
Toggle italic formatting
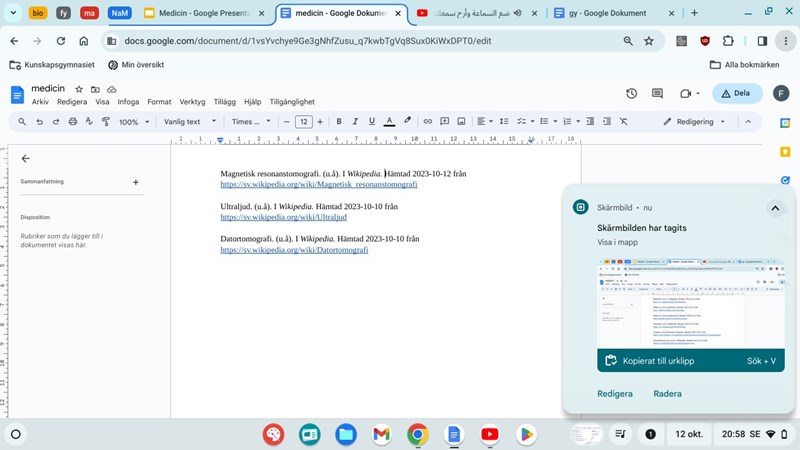pos(355,121)
